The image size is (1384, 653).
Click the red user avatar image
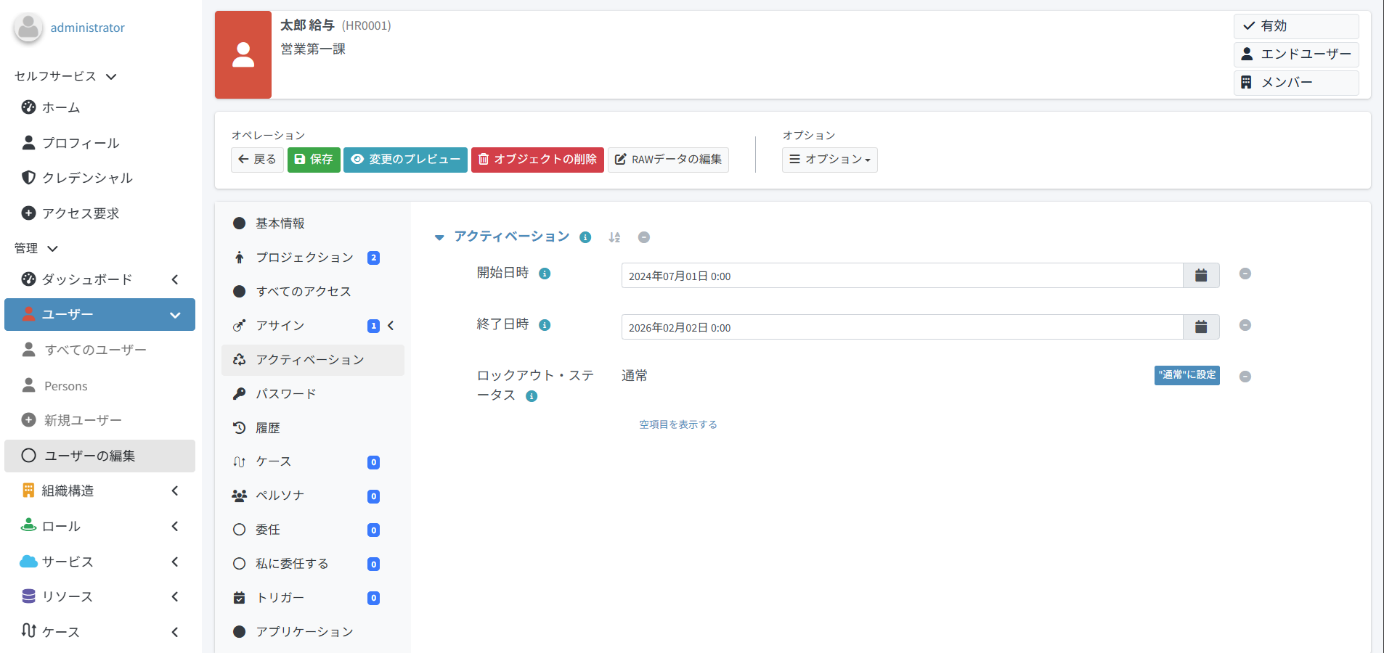pos(243,55)
